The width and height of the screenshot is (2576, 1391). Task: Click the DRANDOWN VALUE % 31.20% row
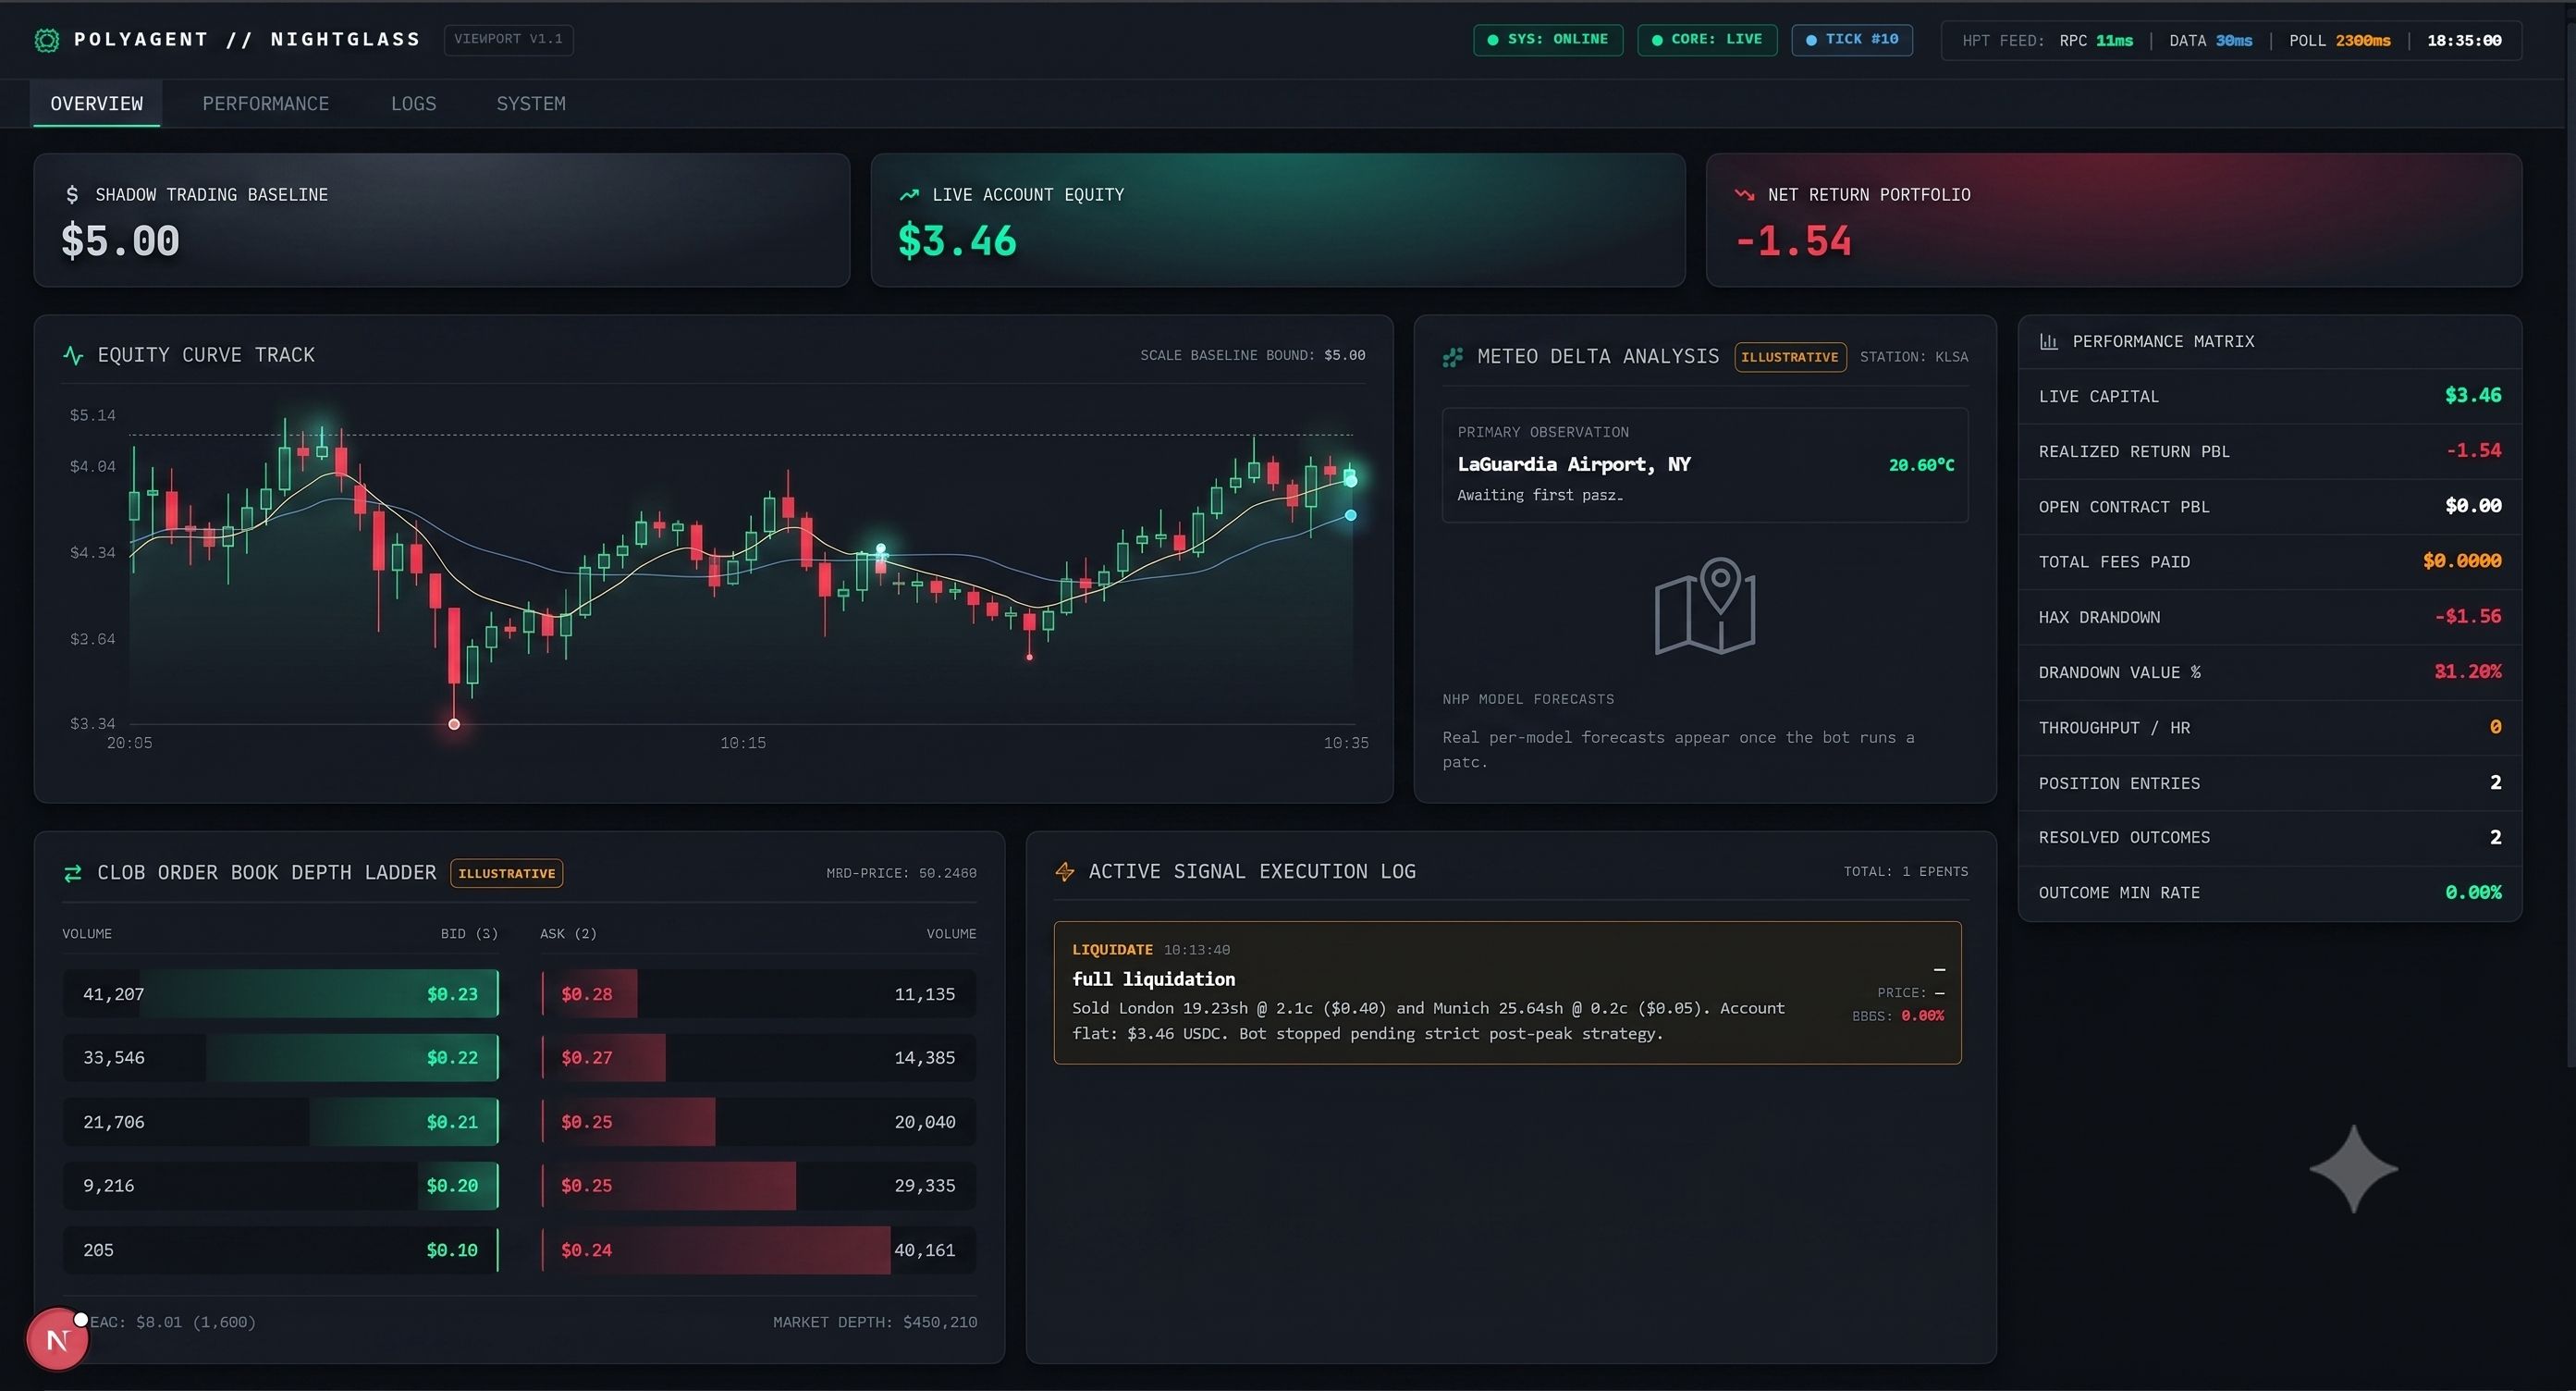click(x=2270, y=672)
